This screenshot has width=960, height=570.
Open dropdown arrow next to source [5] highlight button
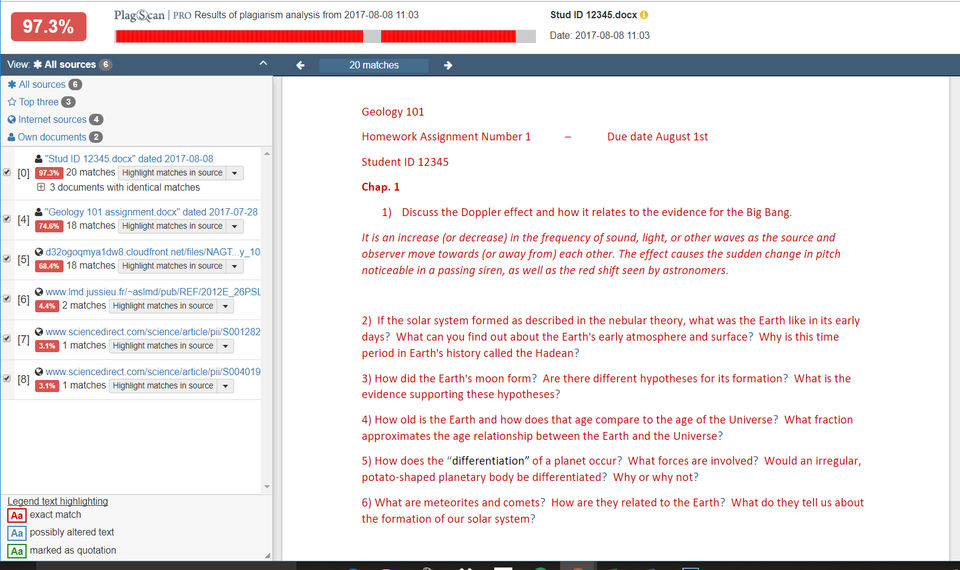[x=234, y=266]
